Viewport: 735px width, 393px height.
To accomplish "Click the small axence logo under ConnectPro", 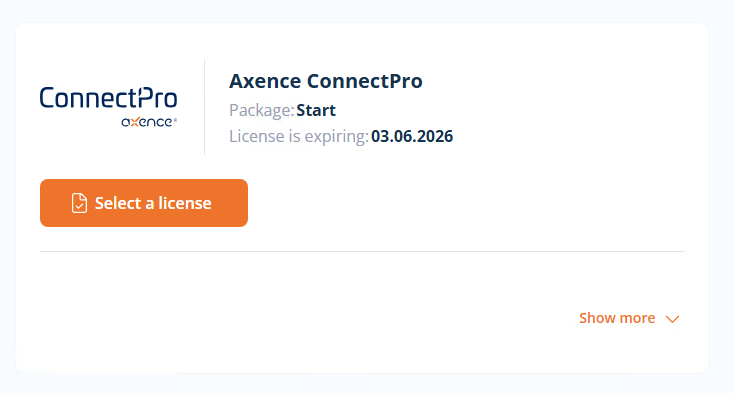I will (149, 122).
